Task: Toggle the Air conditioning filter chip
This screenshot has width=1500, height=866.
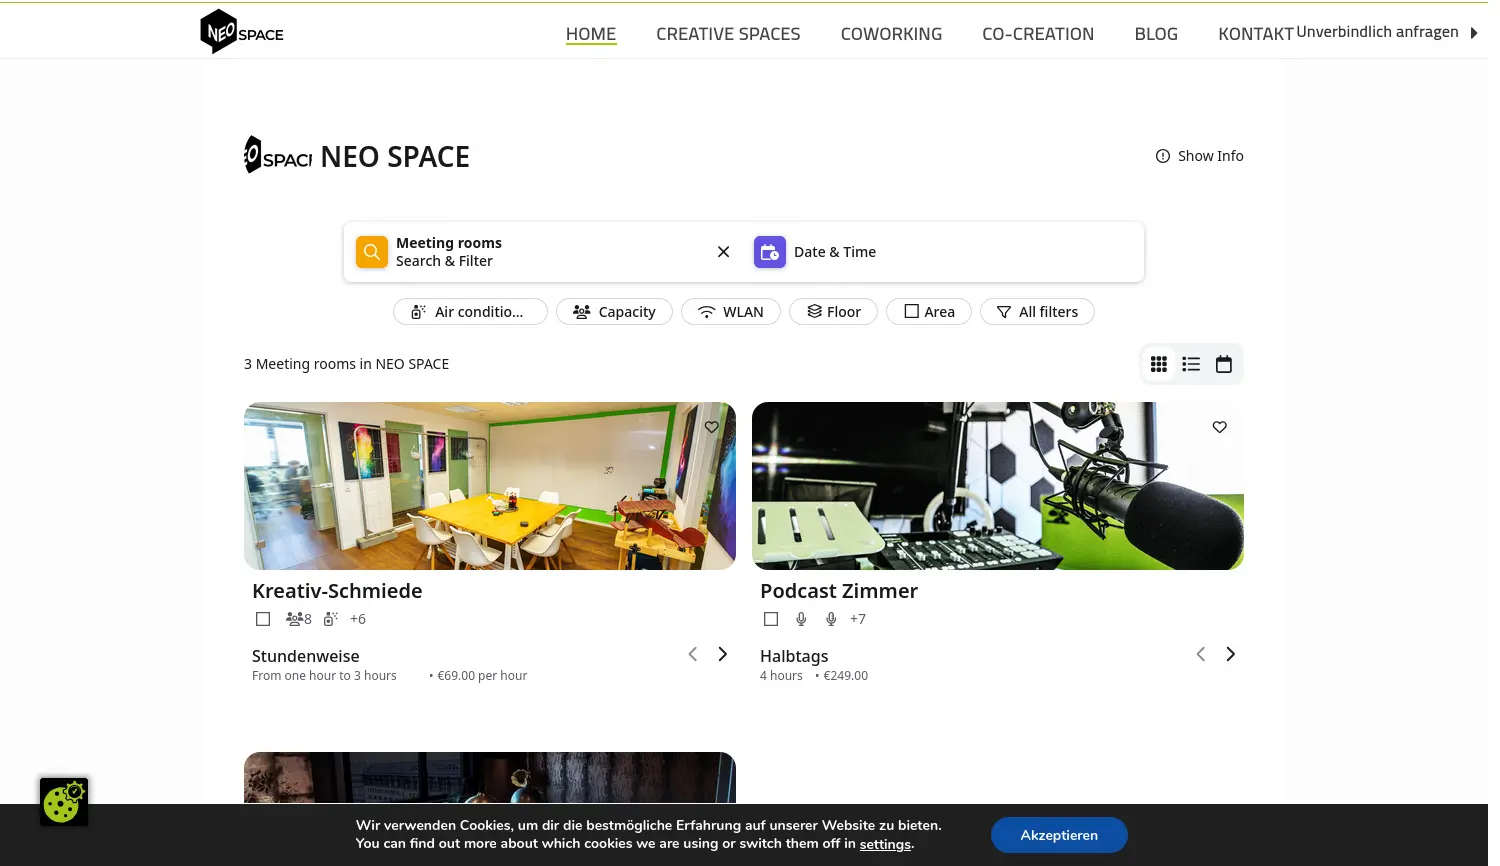Action: tap(470, 312)
